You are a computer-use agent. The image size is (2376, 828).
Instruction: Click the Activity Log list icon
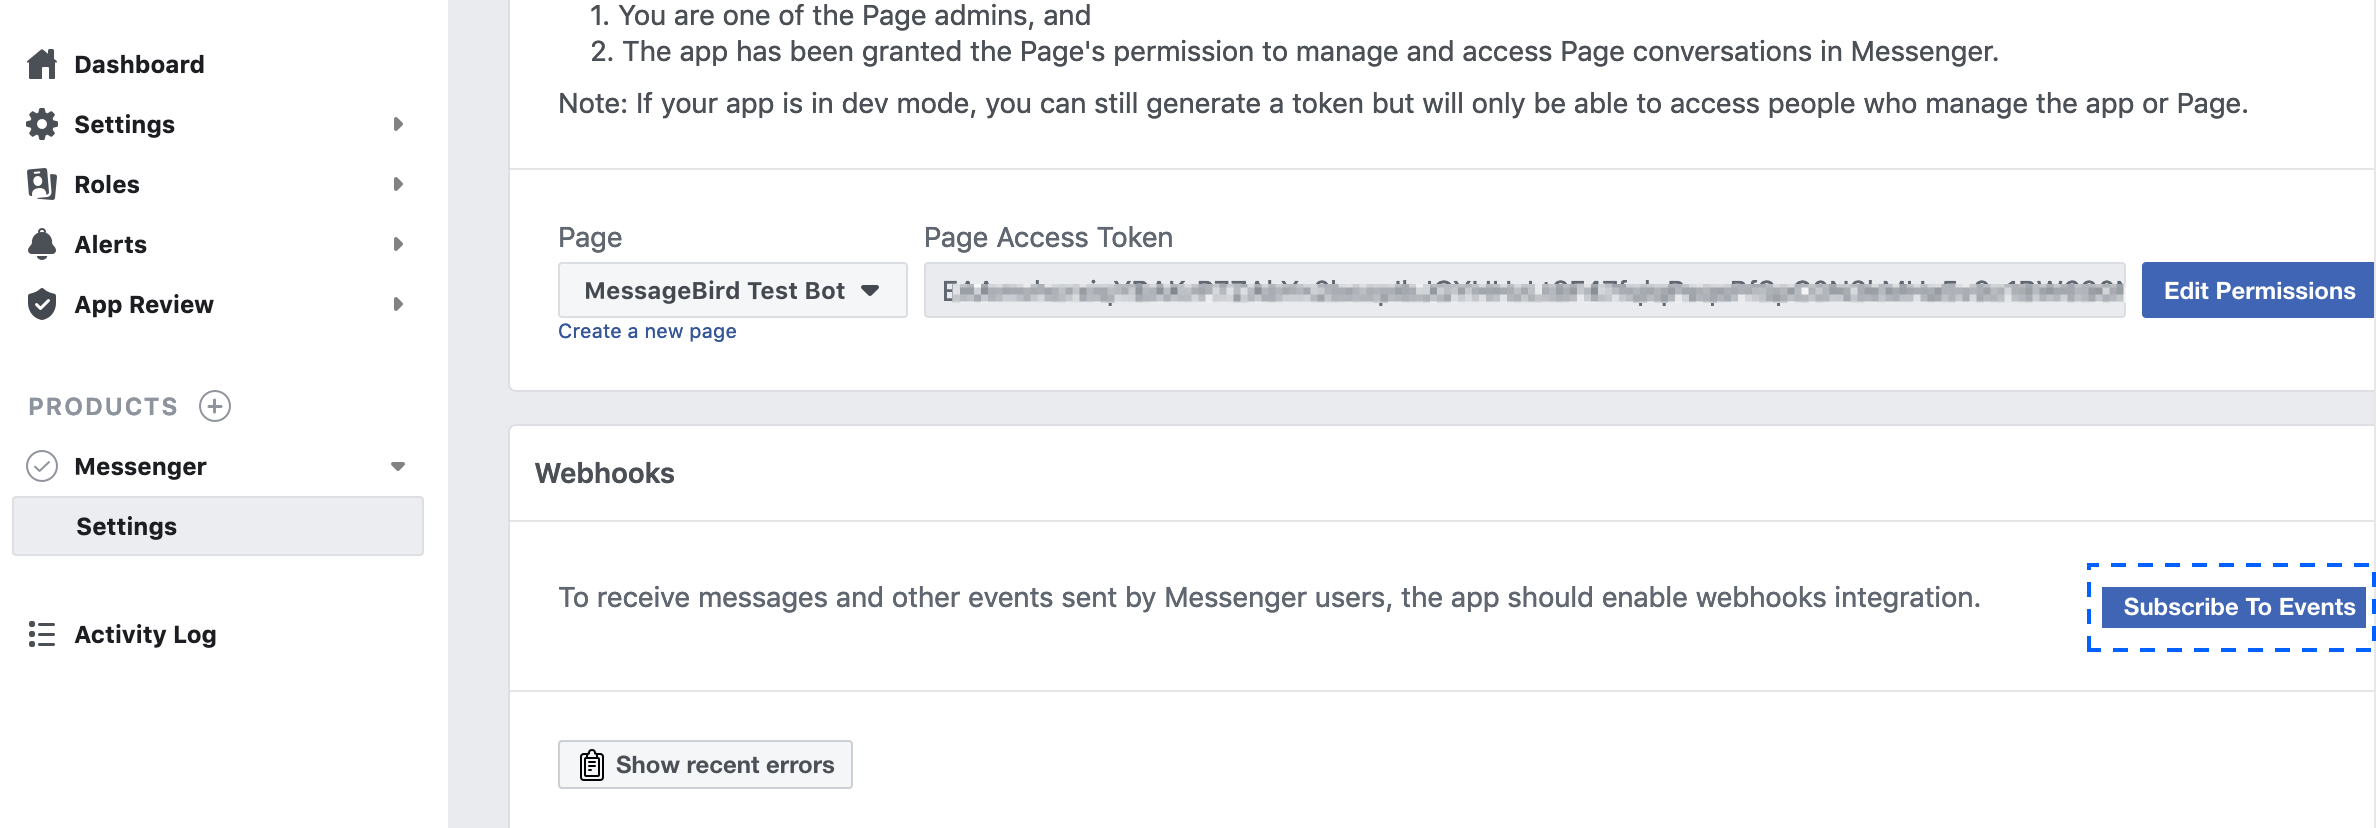[x=42, y=634]
